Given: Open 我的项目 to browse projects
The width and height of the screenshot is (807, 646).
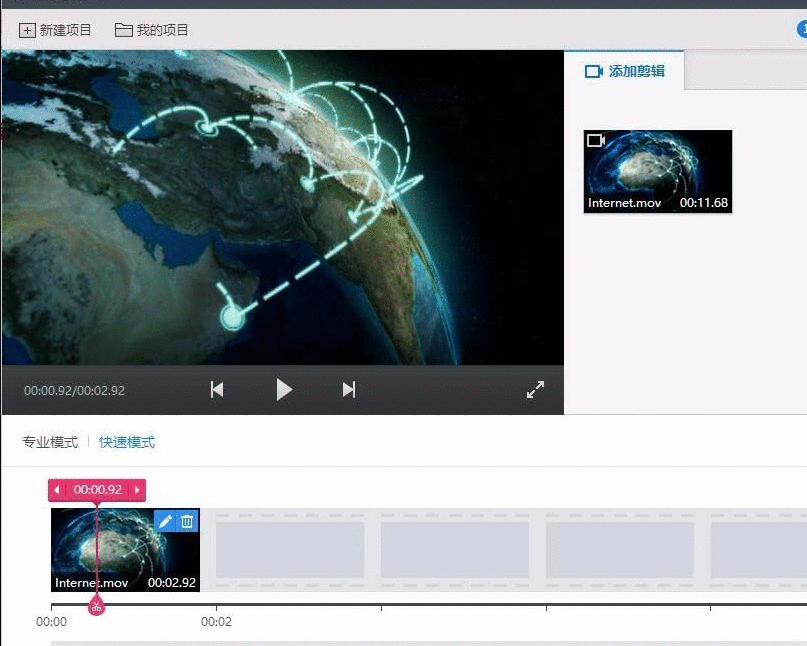Looking at the screenshot, I should coord(150,30).
